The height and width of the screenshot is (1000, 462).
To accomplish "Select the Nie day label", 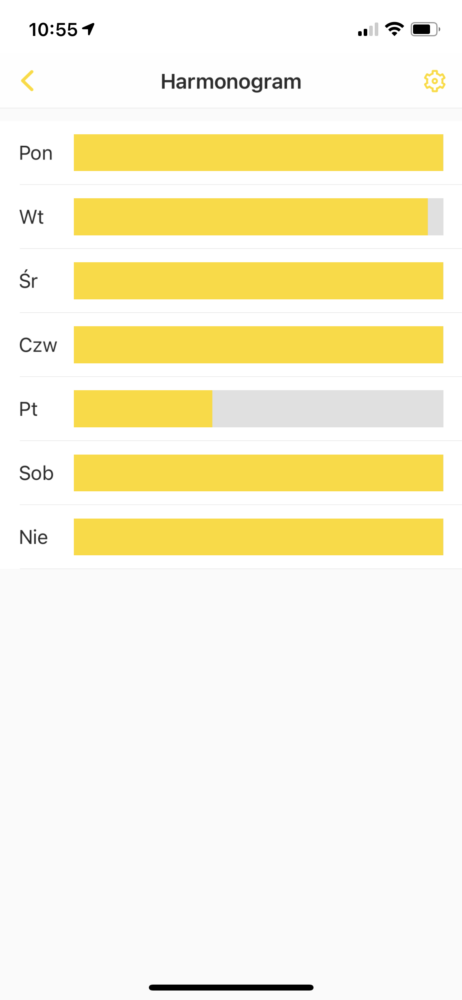I will pos(33,538).
